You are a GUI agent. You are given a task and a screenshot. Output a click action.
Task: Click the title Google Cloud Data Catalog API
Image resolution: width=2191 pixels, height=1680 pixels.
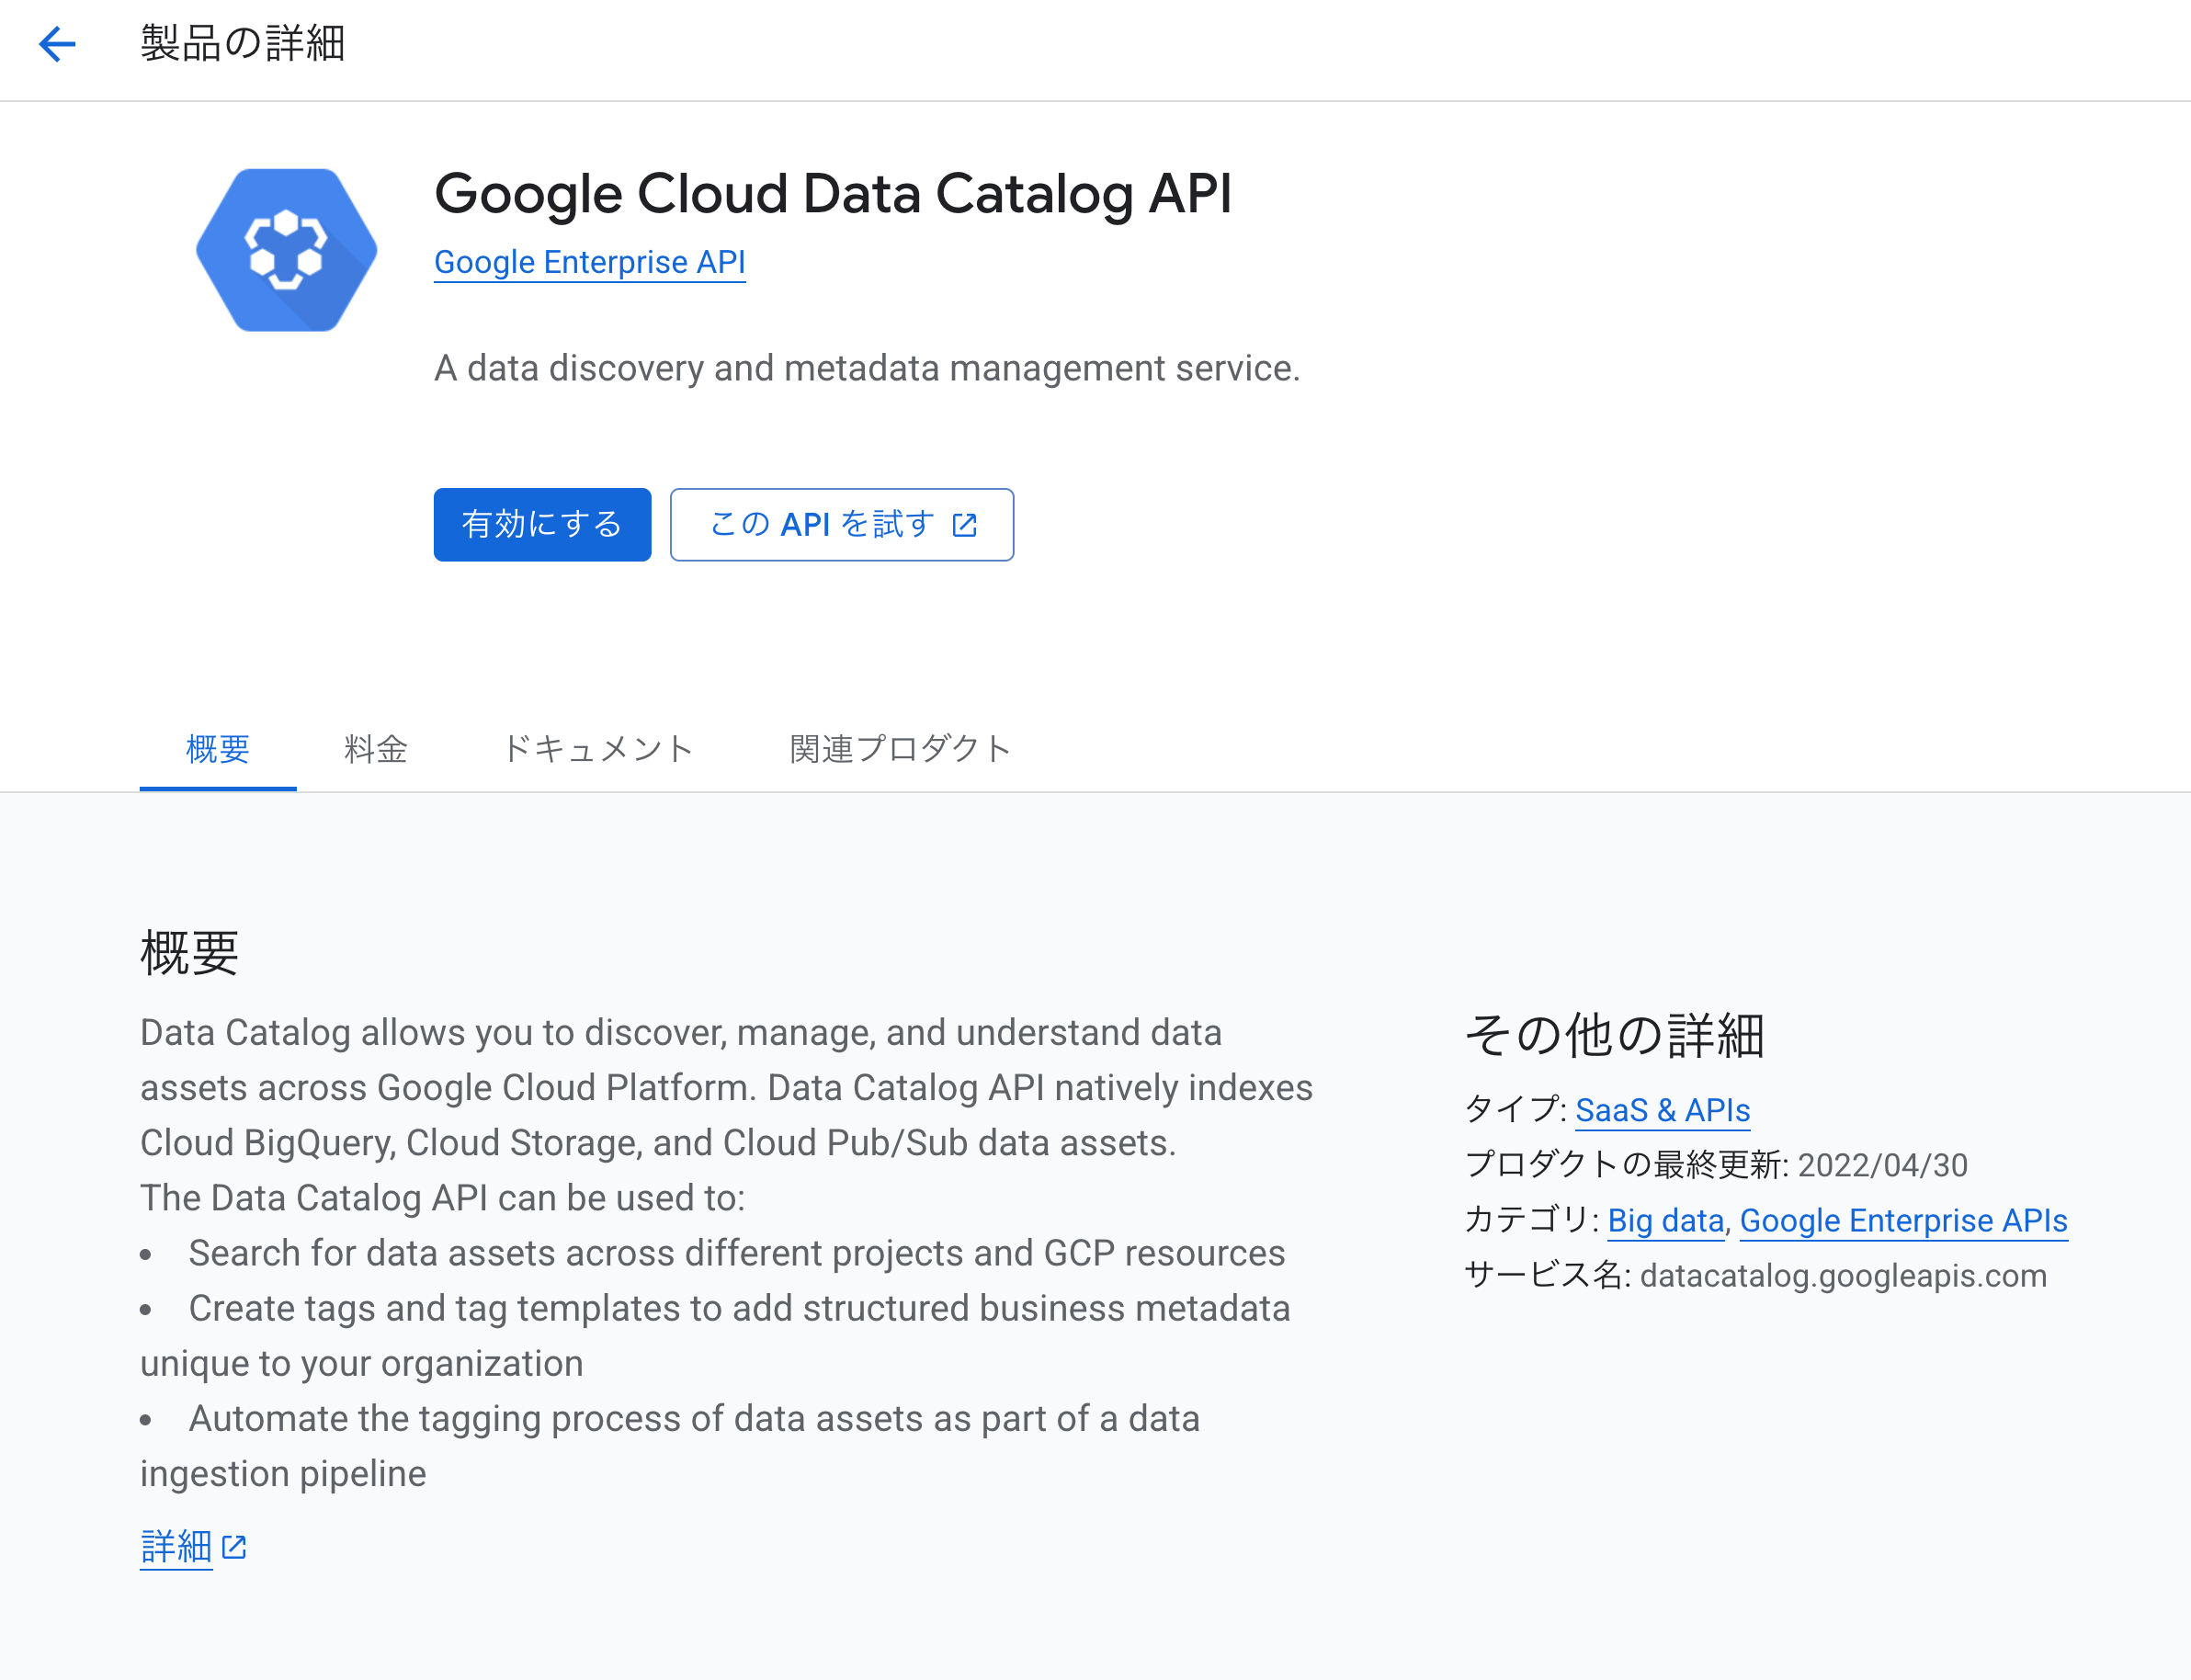(x=832, y=193)
